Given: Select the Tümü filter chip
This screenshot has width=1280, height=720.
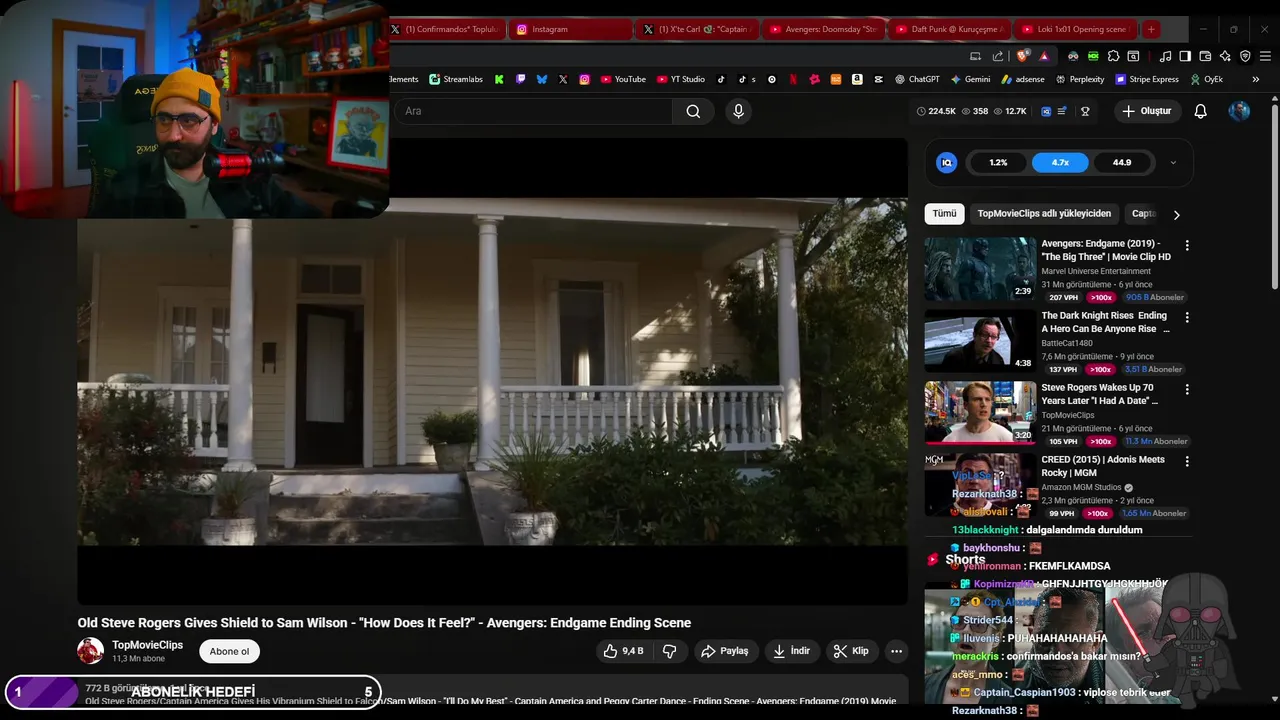Looking at the screenshot, I should 944,213.
